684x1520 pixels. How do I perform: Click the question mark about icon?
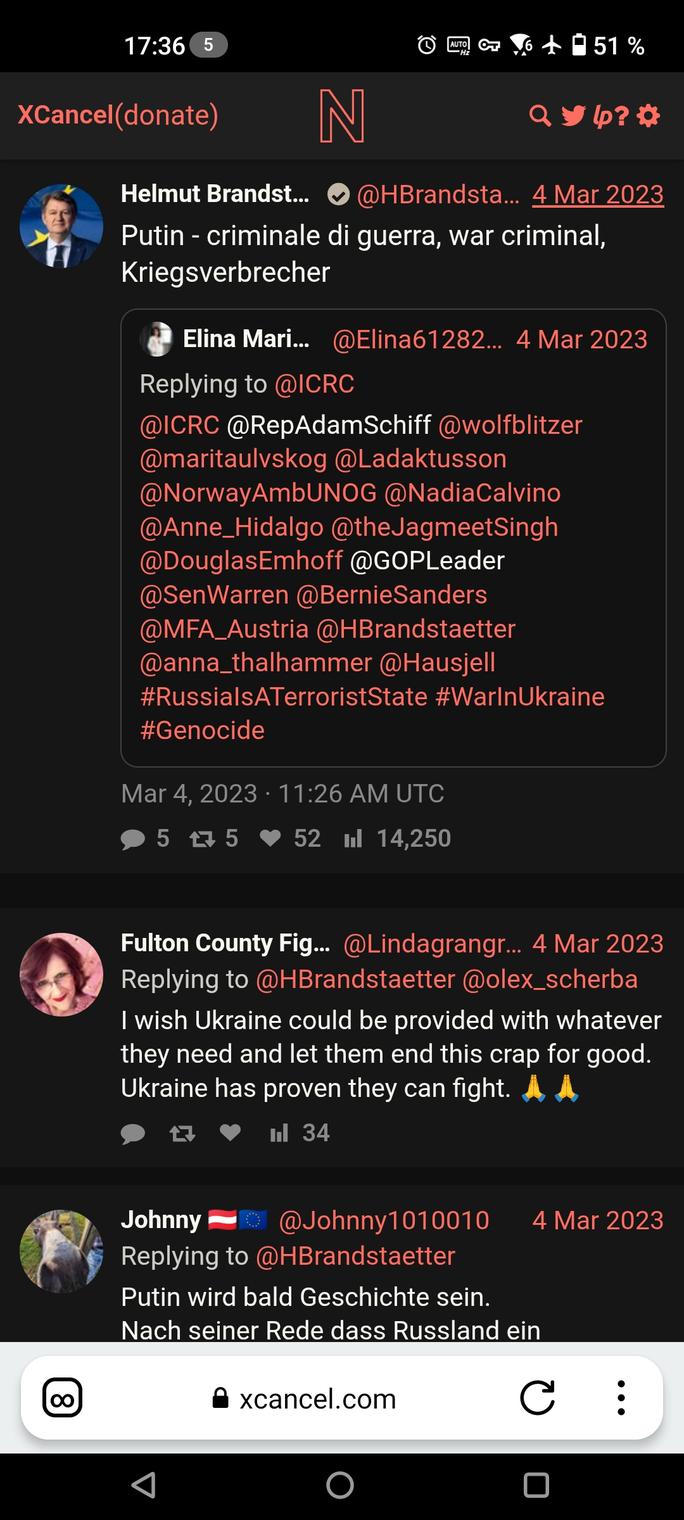pos(622,116)
